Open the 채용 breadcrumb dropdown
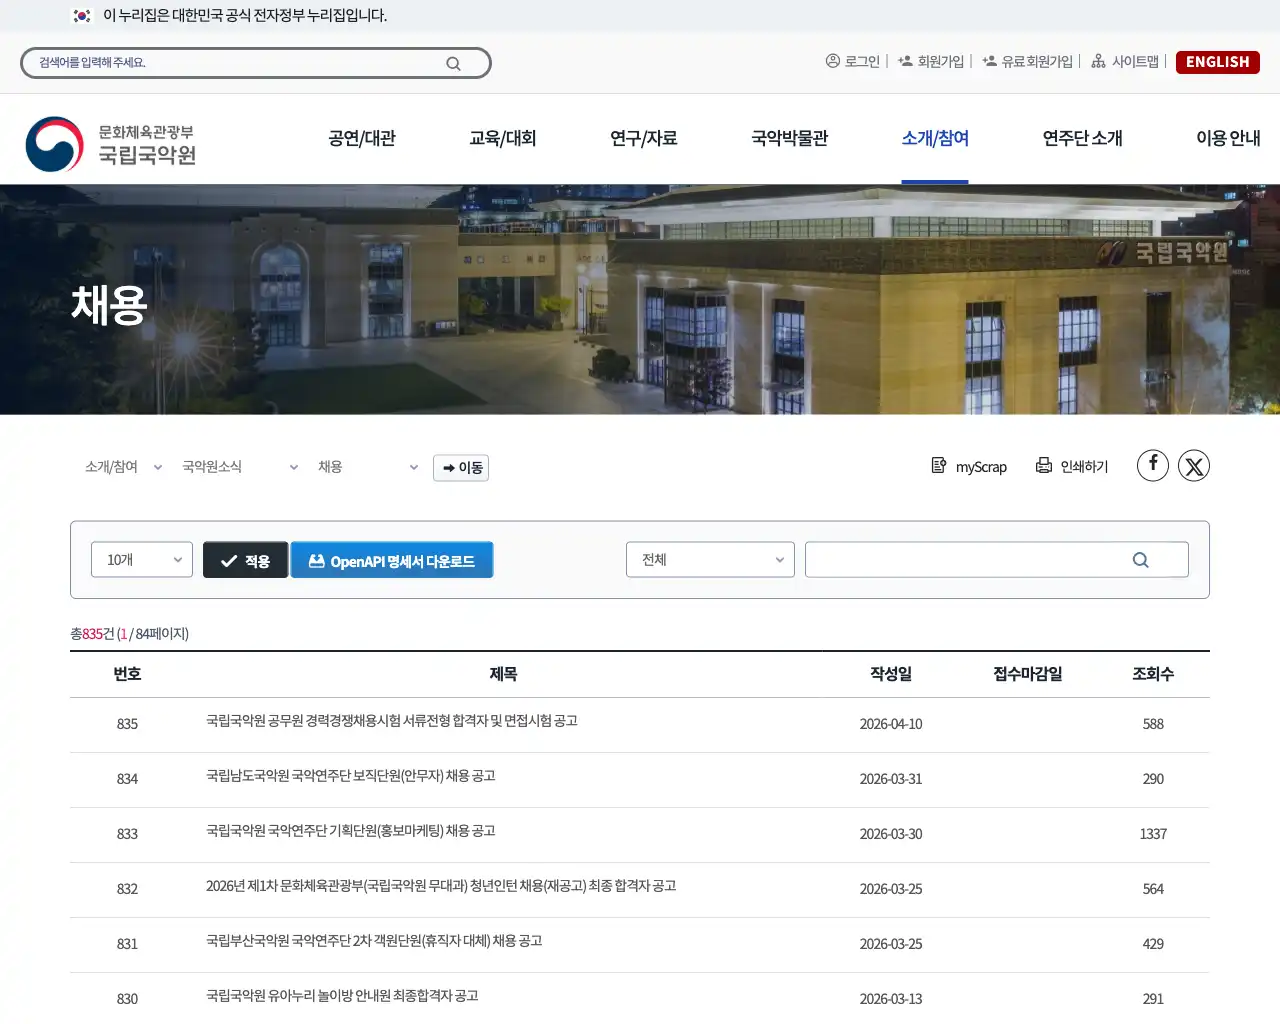Screen dimensions: 1280x1024 [x=370, y=466]
